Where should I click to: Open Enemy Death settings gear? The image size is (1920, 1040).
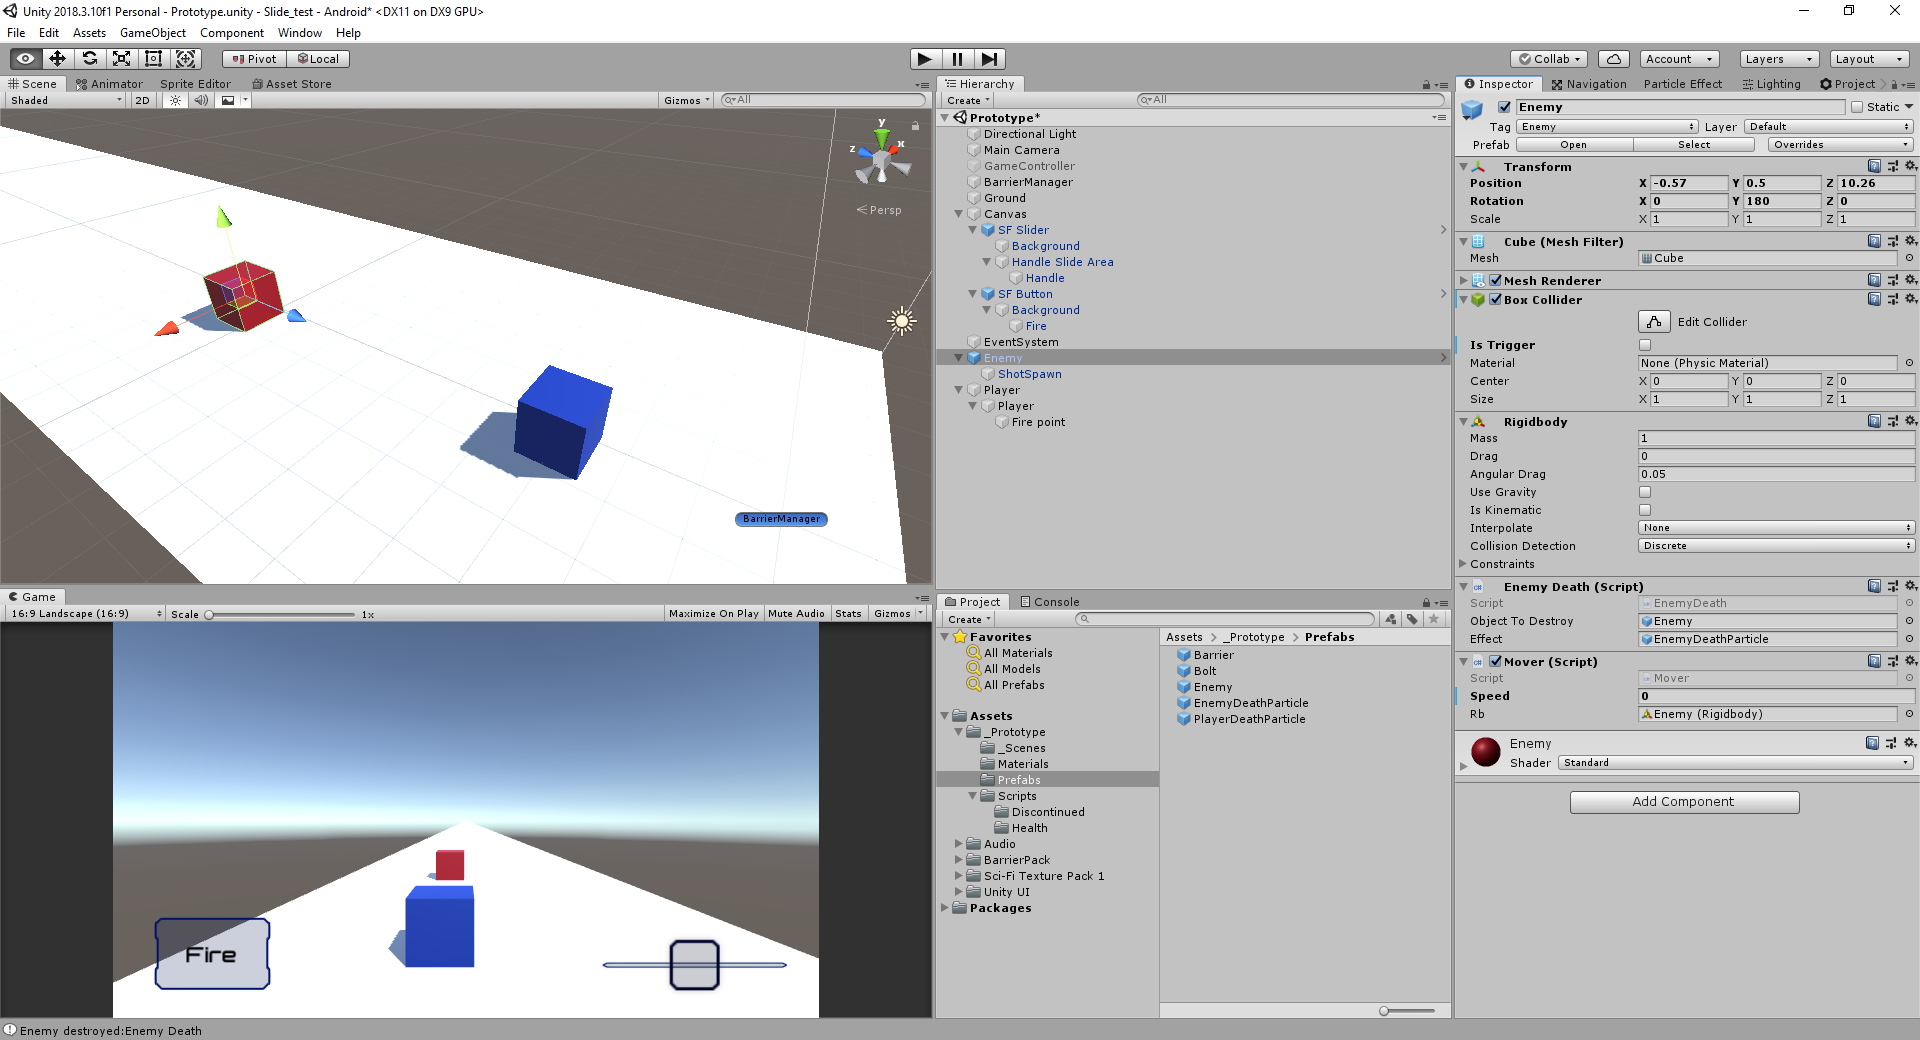[1910, 586]
